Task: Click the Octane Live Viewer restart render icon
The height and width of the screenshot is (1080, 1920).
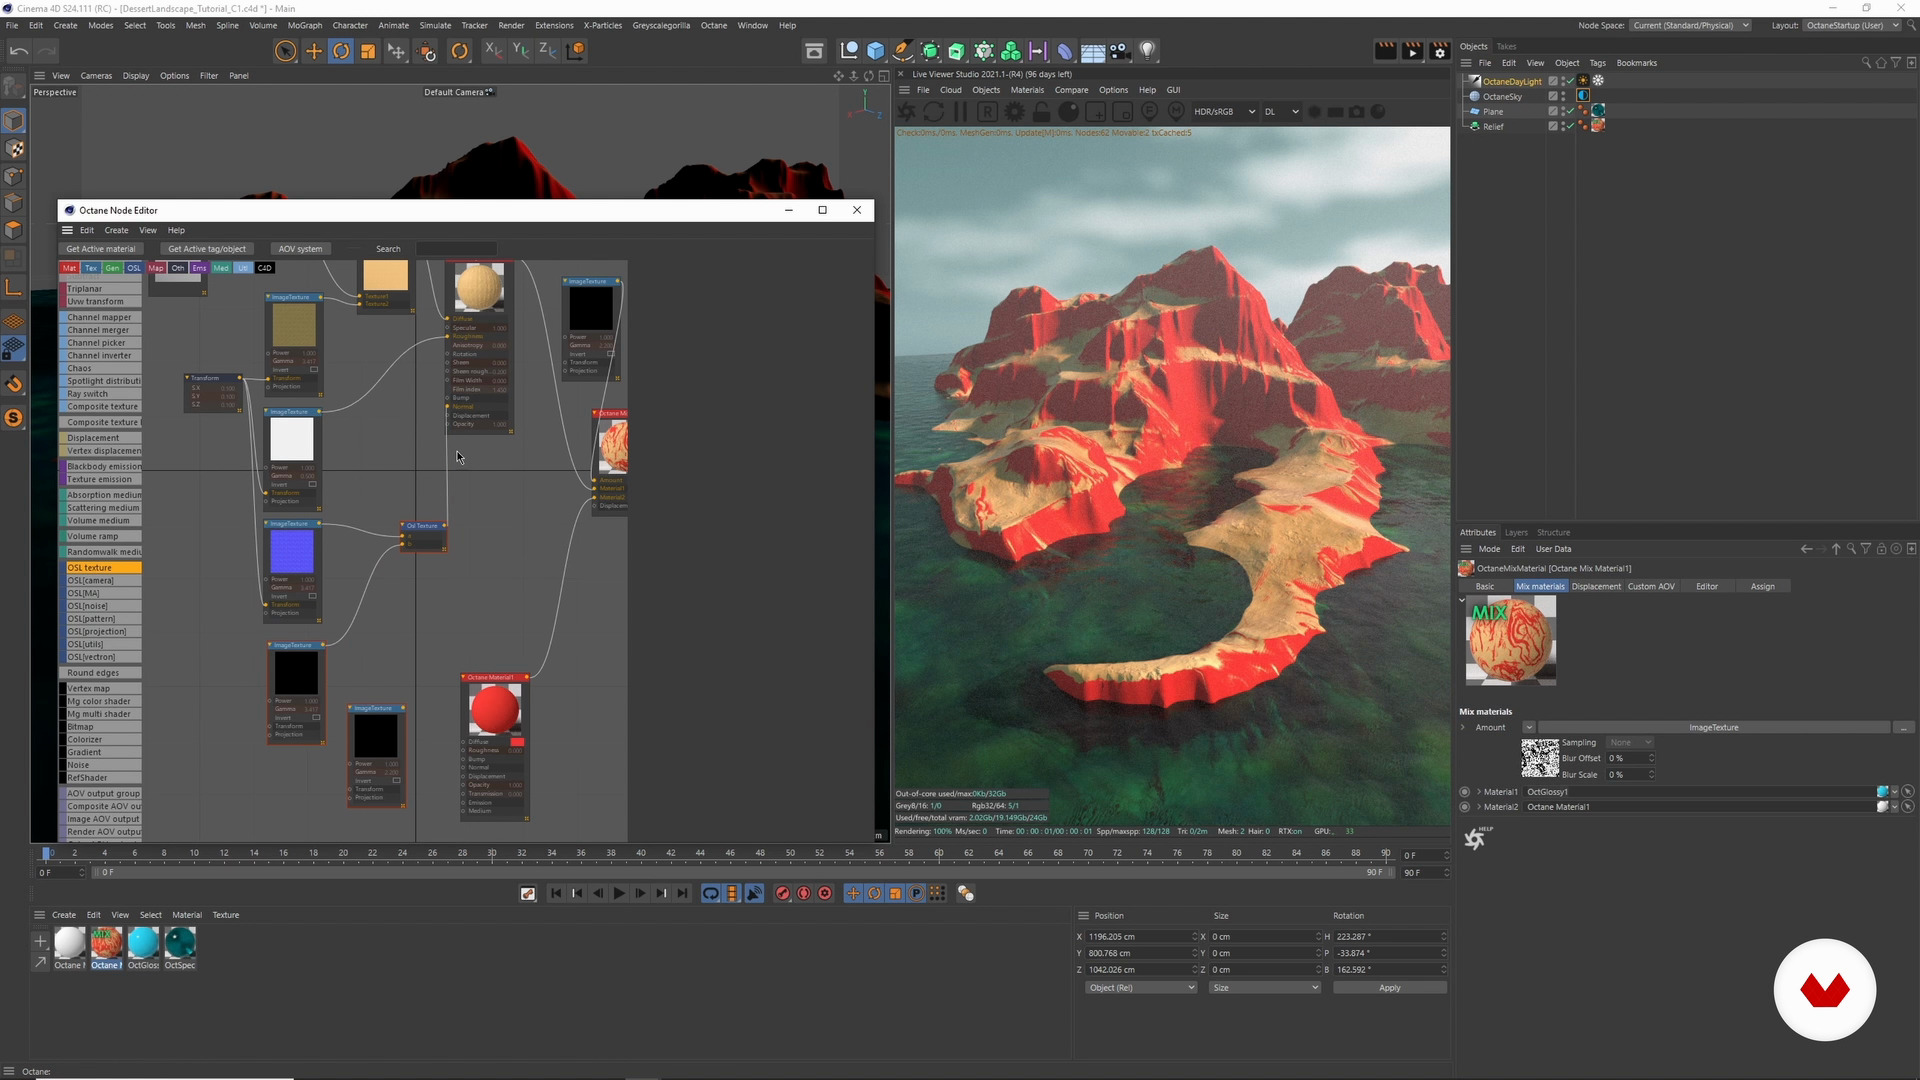Action: click(x=933, y=112)
